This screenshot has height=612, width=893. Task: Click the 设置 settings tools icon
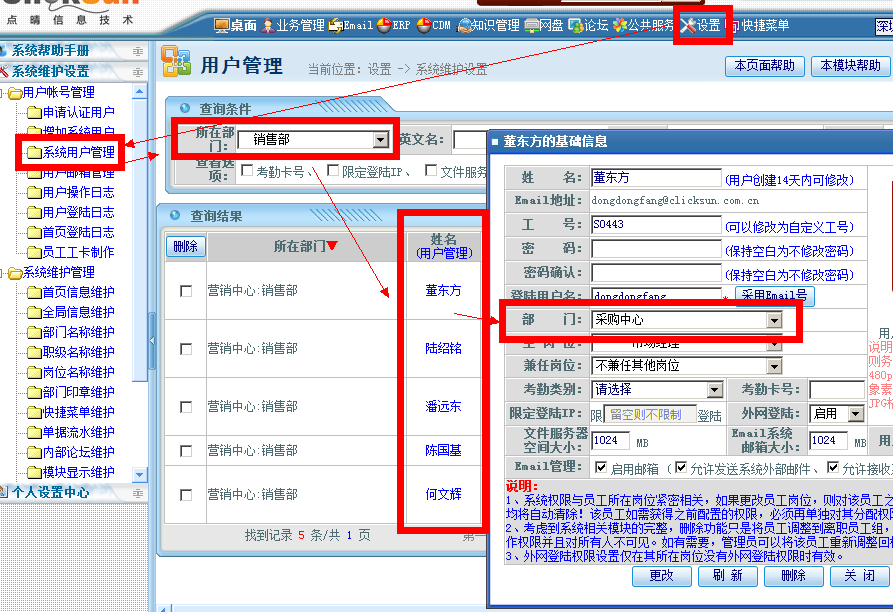[x=689, y=26]
